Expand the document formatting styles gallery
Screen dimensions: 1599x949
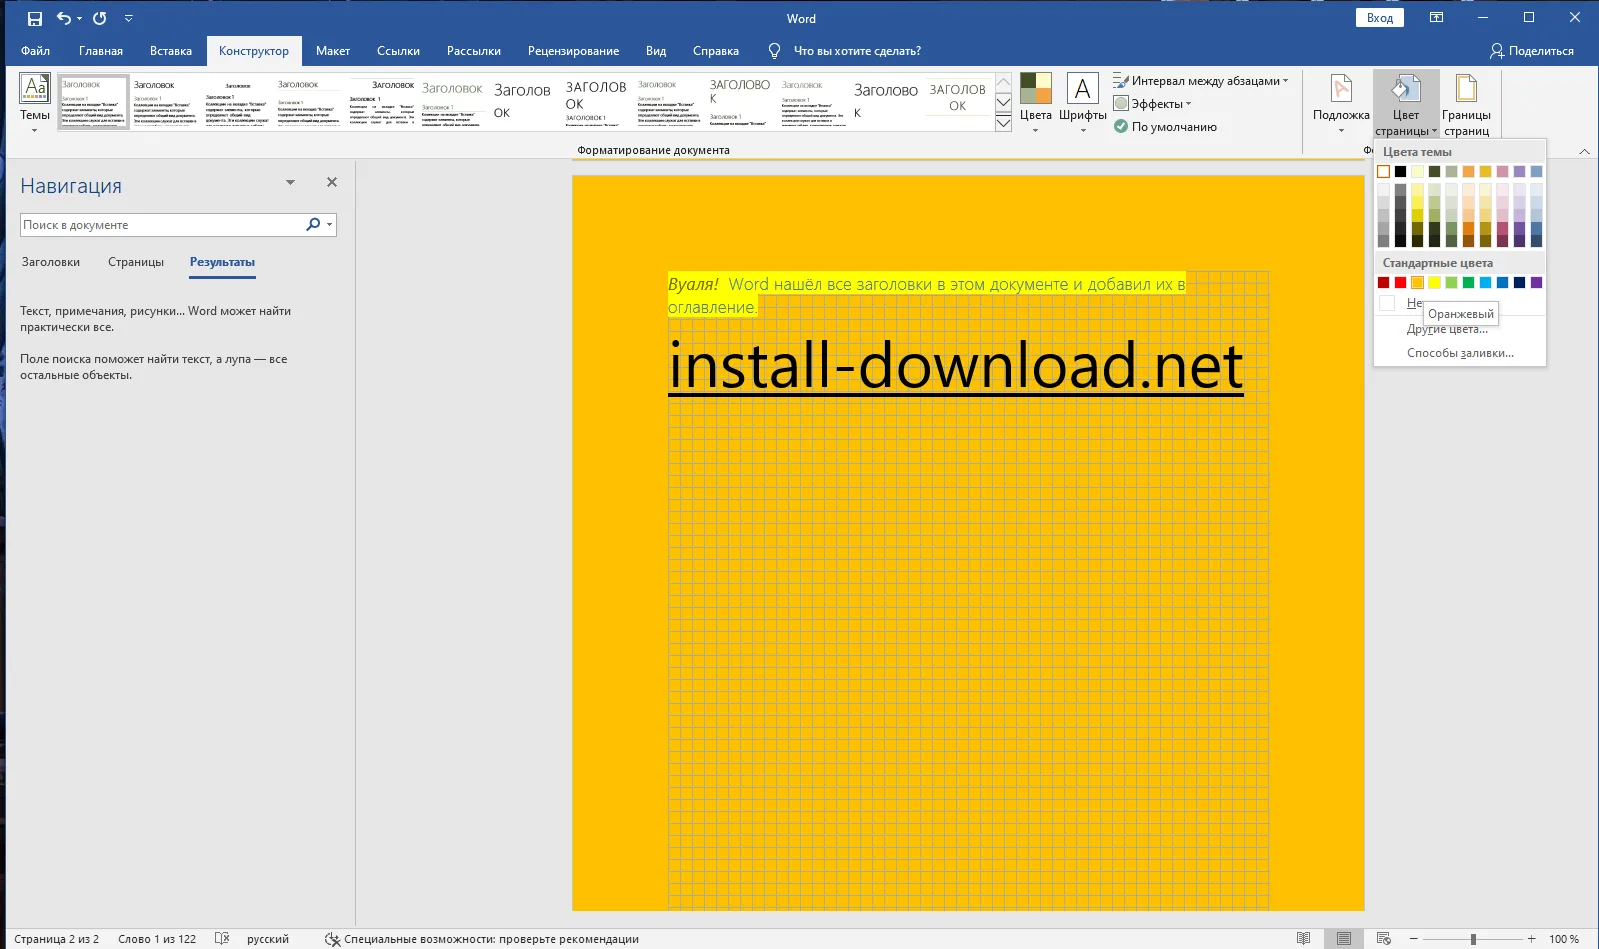(1004, 123)
